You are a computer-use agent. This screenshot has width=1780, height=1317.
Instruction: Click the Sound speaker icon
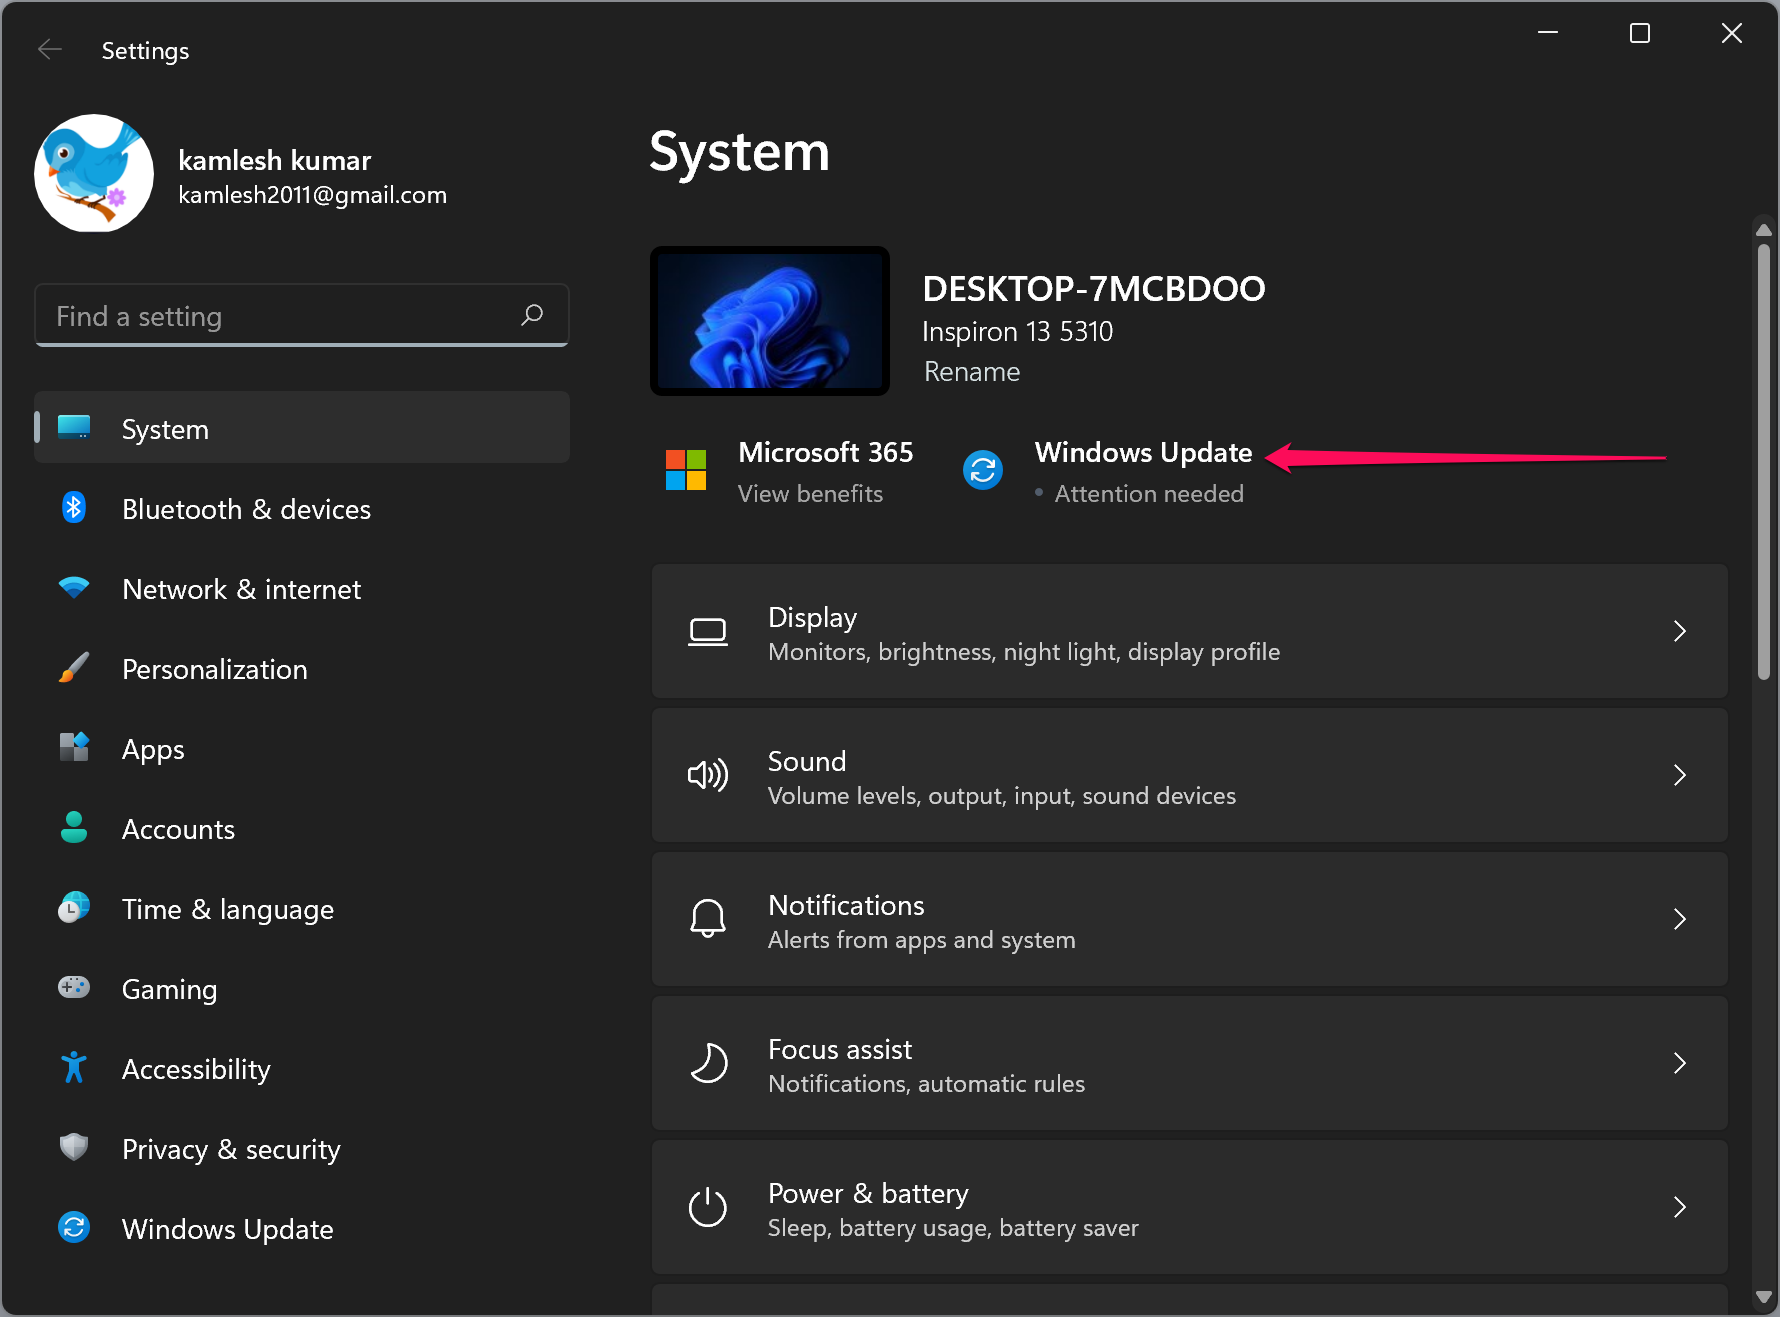click(x=708, y=775)
